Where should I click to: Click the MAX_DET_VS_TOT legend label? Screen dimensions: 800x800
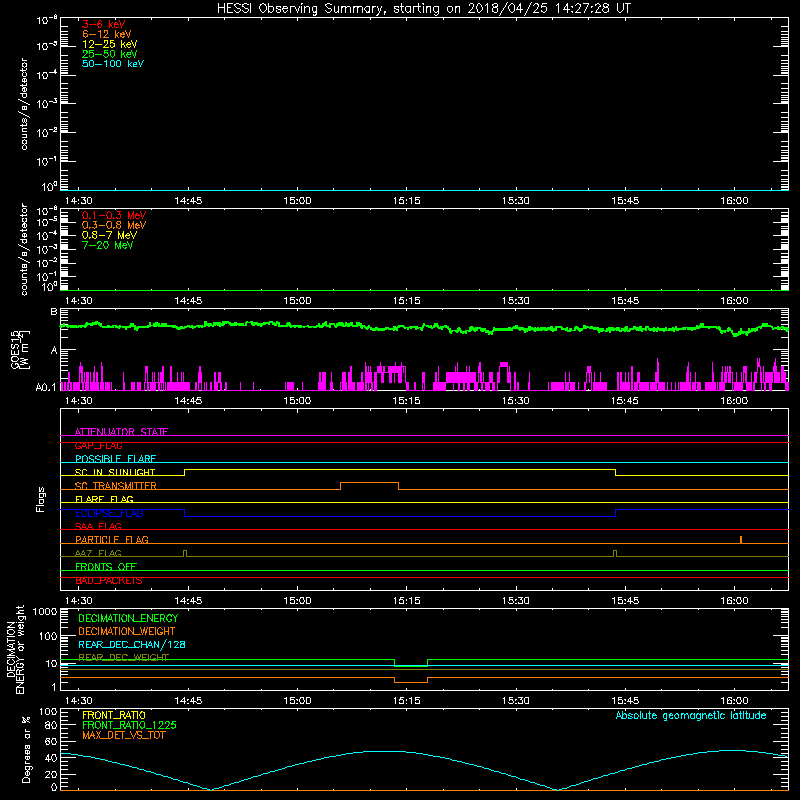[x=124, y=735]
